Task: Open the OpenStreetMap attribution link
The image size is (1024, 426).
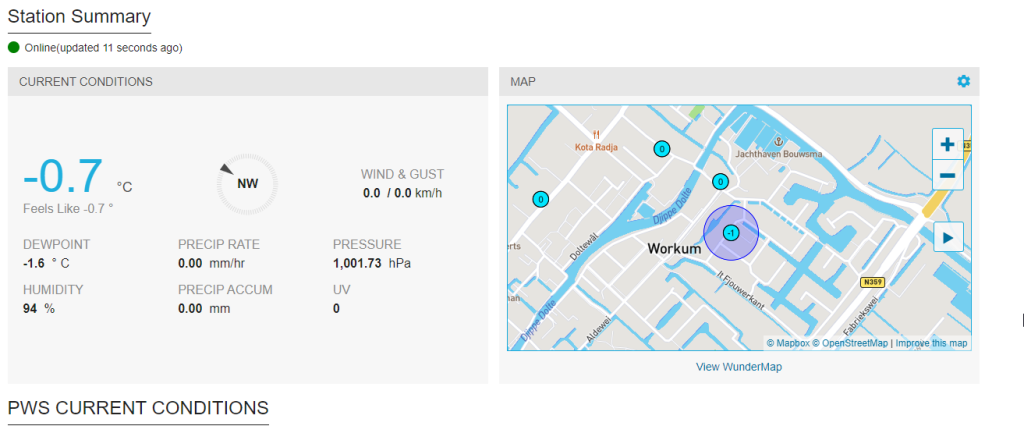Action: tap(850, 343)
